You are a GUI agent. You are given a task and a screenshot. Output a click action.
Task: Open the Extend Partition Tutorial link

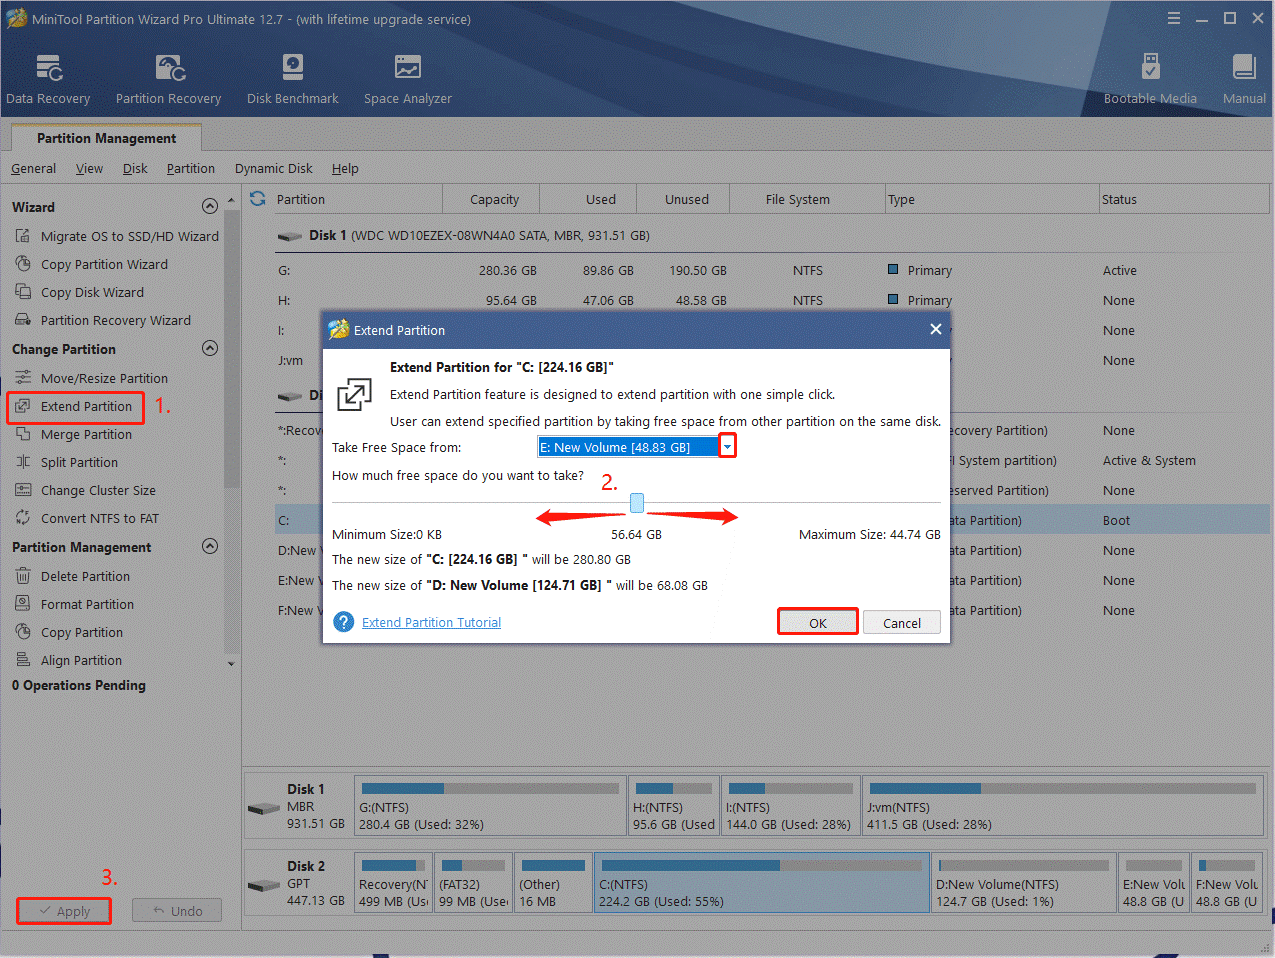point(431,622)
